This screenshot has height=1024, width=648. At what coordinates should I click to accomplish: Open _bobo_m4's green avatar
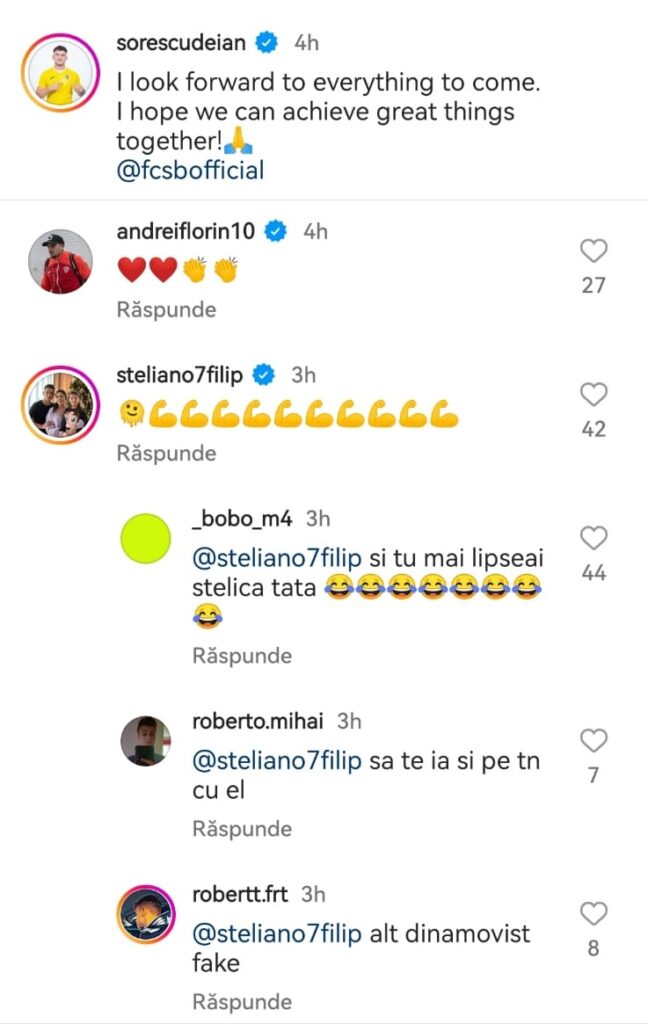point(145,541)
